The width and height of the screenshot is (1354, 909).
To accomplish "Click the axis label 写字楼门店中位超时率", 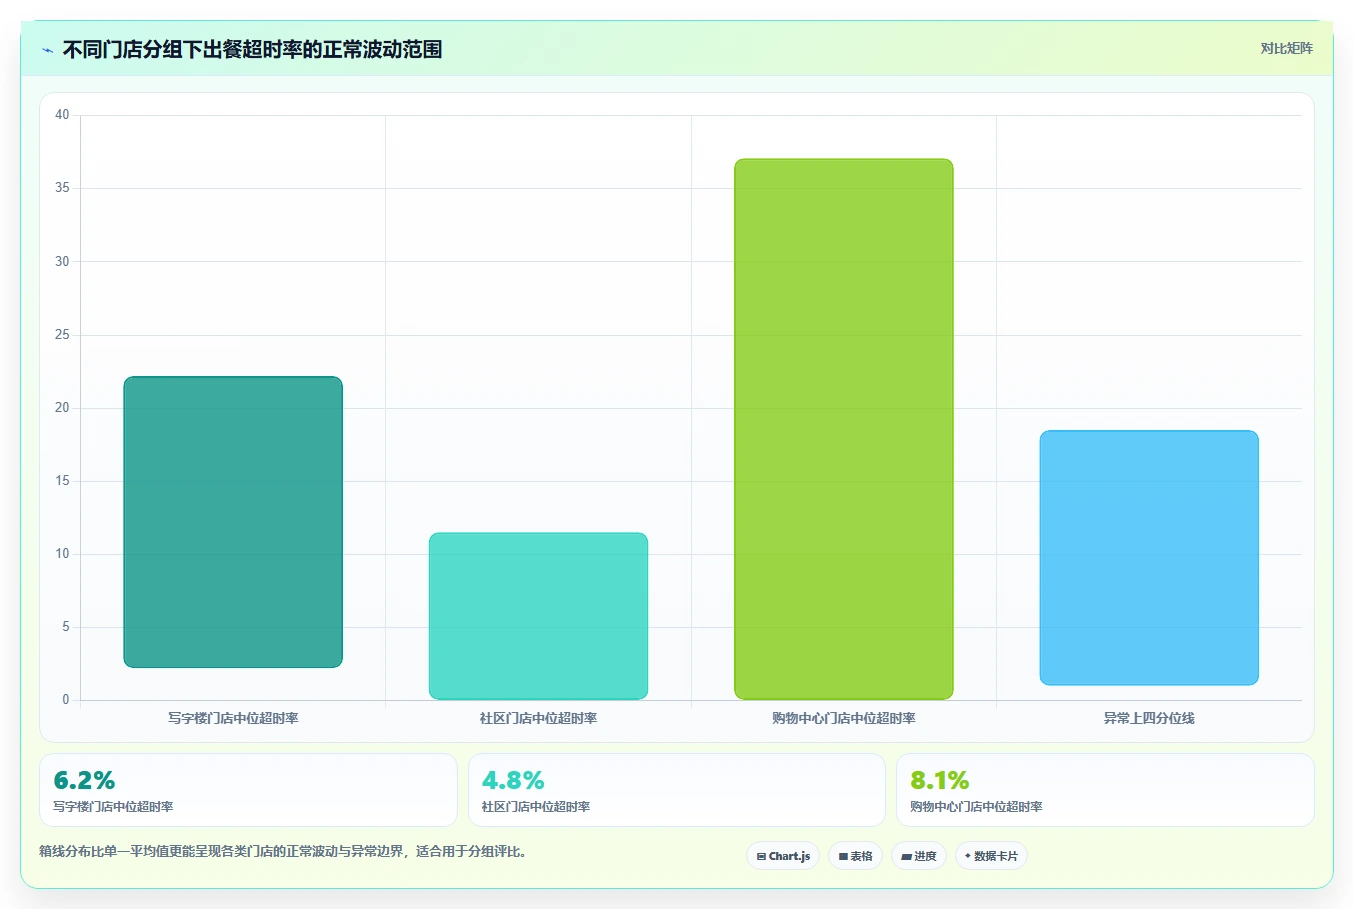I will (233, 718).
